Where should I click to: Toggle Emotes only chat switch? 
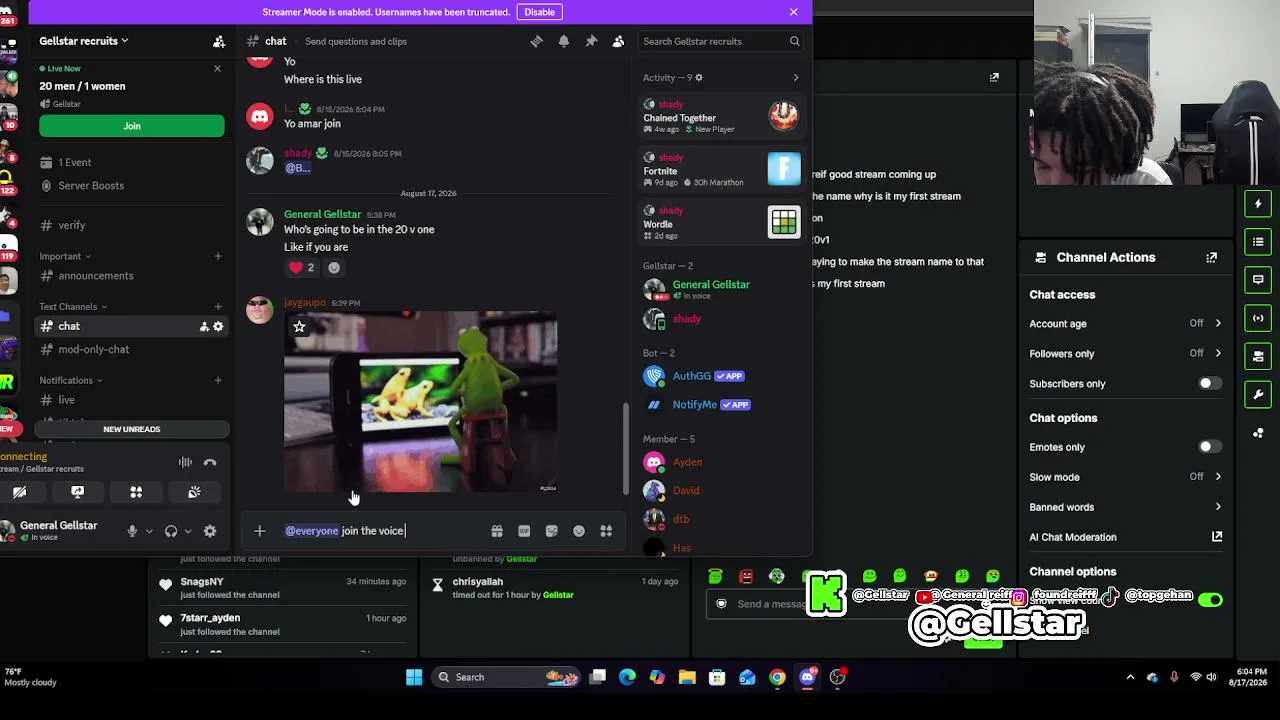coord(1210,447)
